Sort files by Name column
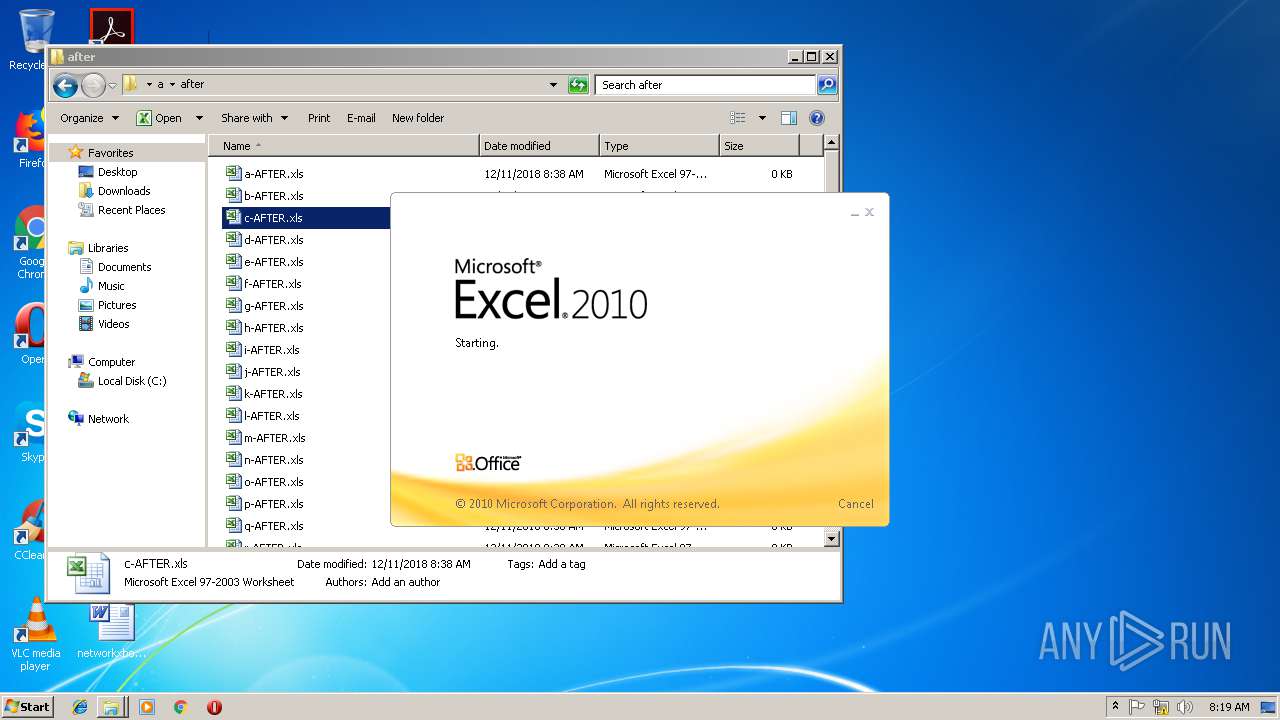The width and height of the screenshot is (1280, 720). coord(344,146)
